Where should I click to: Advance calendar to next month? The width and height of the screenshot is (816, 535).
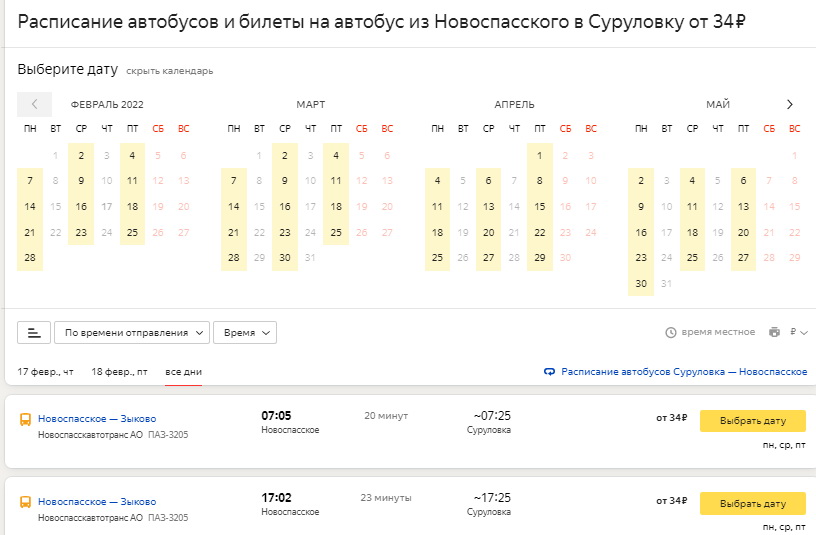coord(789,104)
